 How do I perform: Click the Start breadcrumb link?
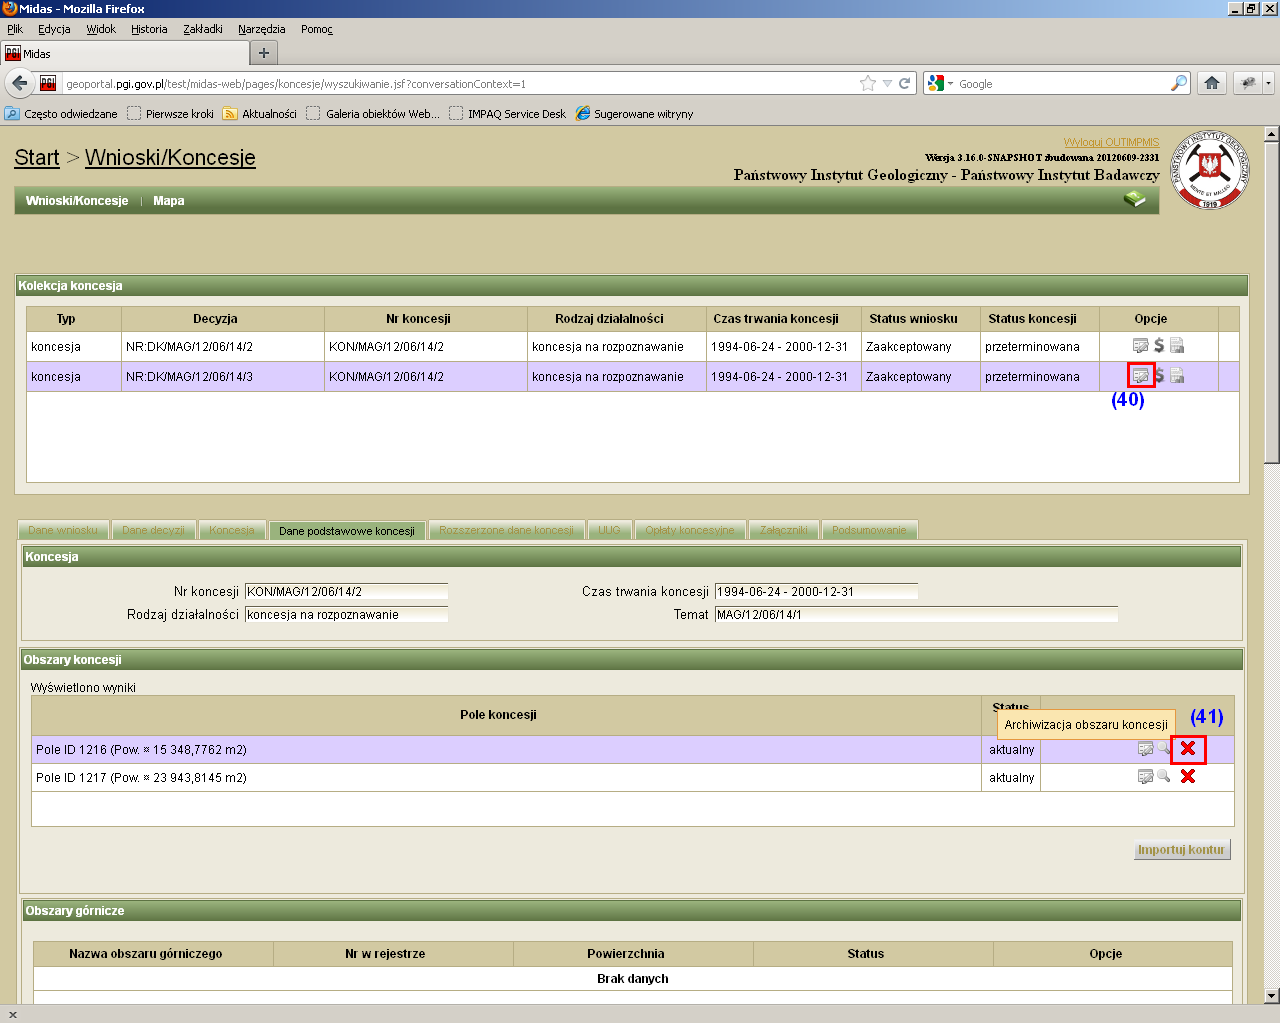37,157
